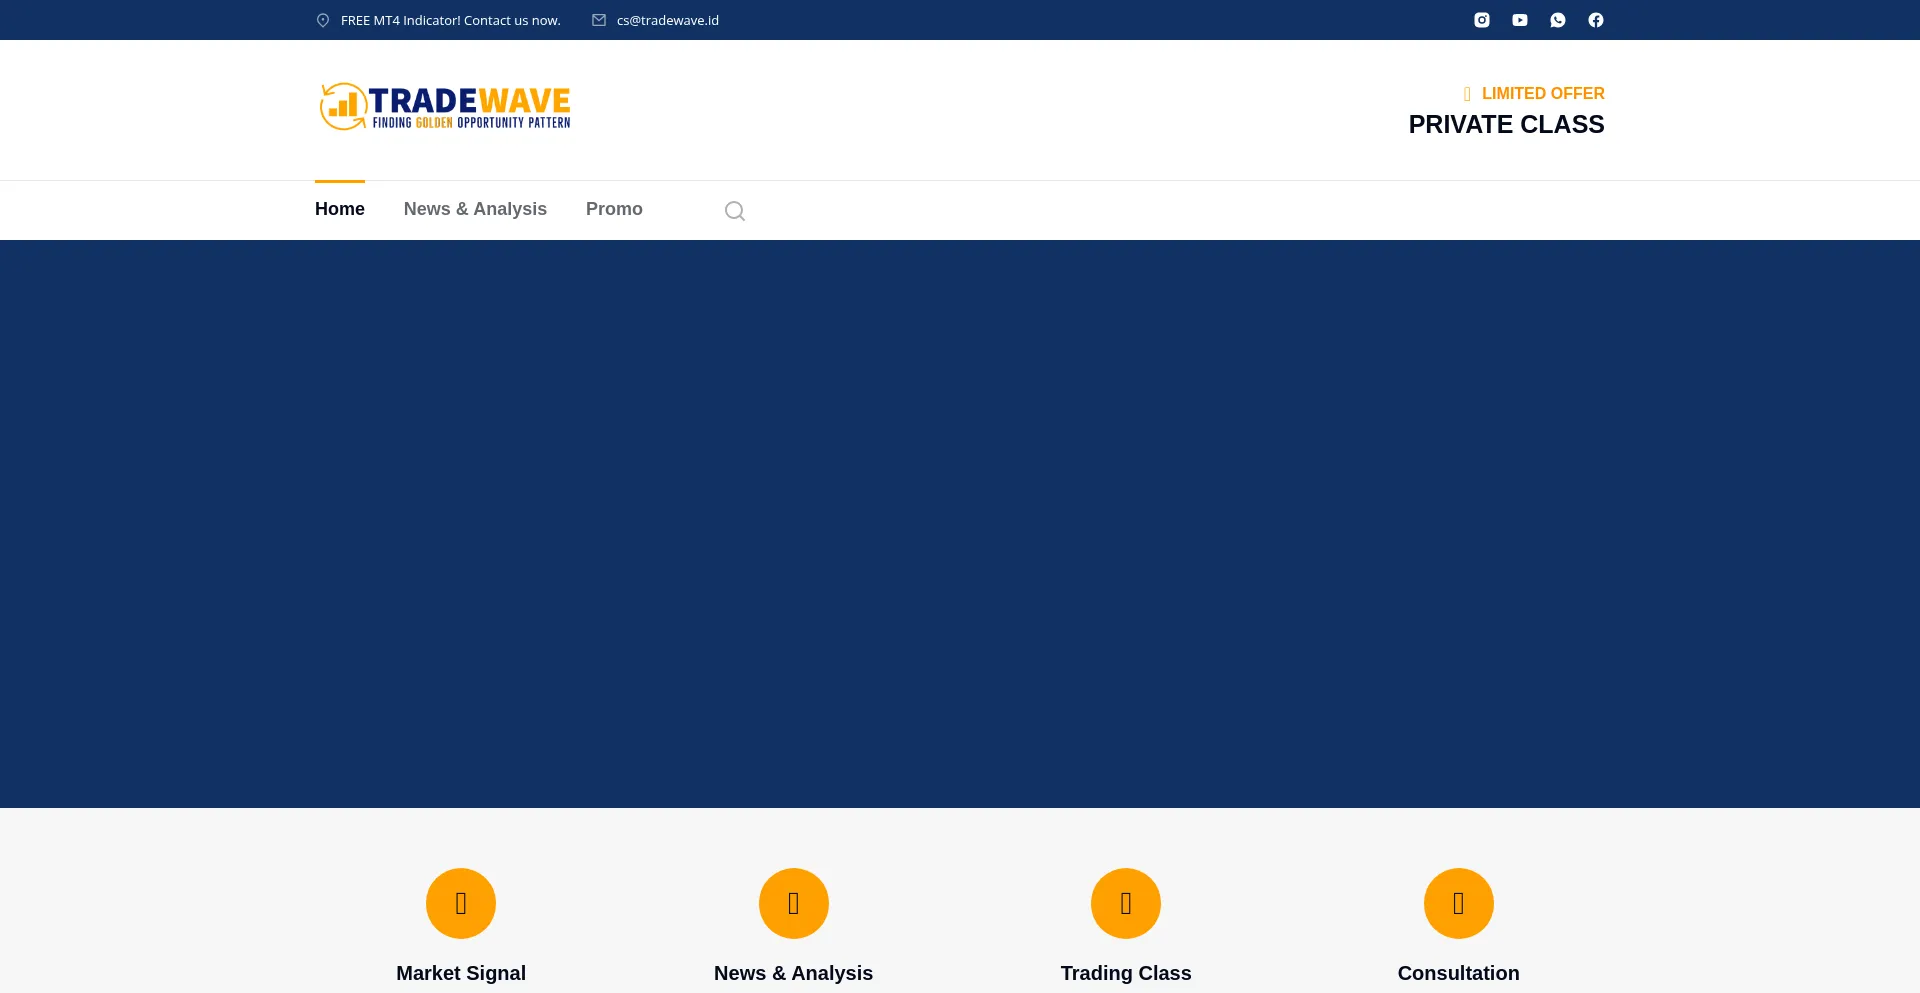Open the Facebook icon in the top bar
1920x993 pixels.
coord(1595,19)
